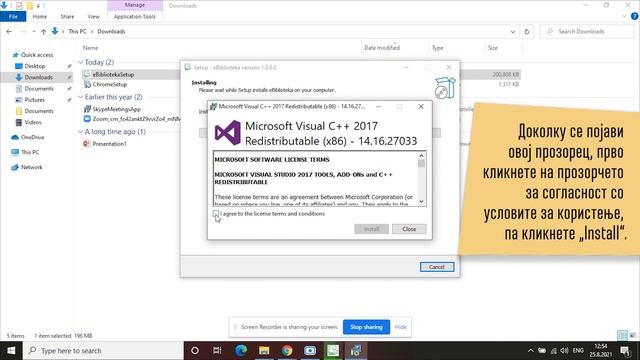Cancel the eBiblioteka setup
The height and width of the screenshot is (360, 640).
(x=437, y=267)
